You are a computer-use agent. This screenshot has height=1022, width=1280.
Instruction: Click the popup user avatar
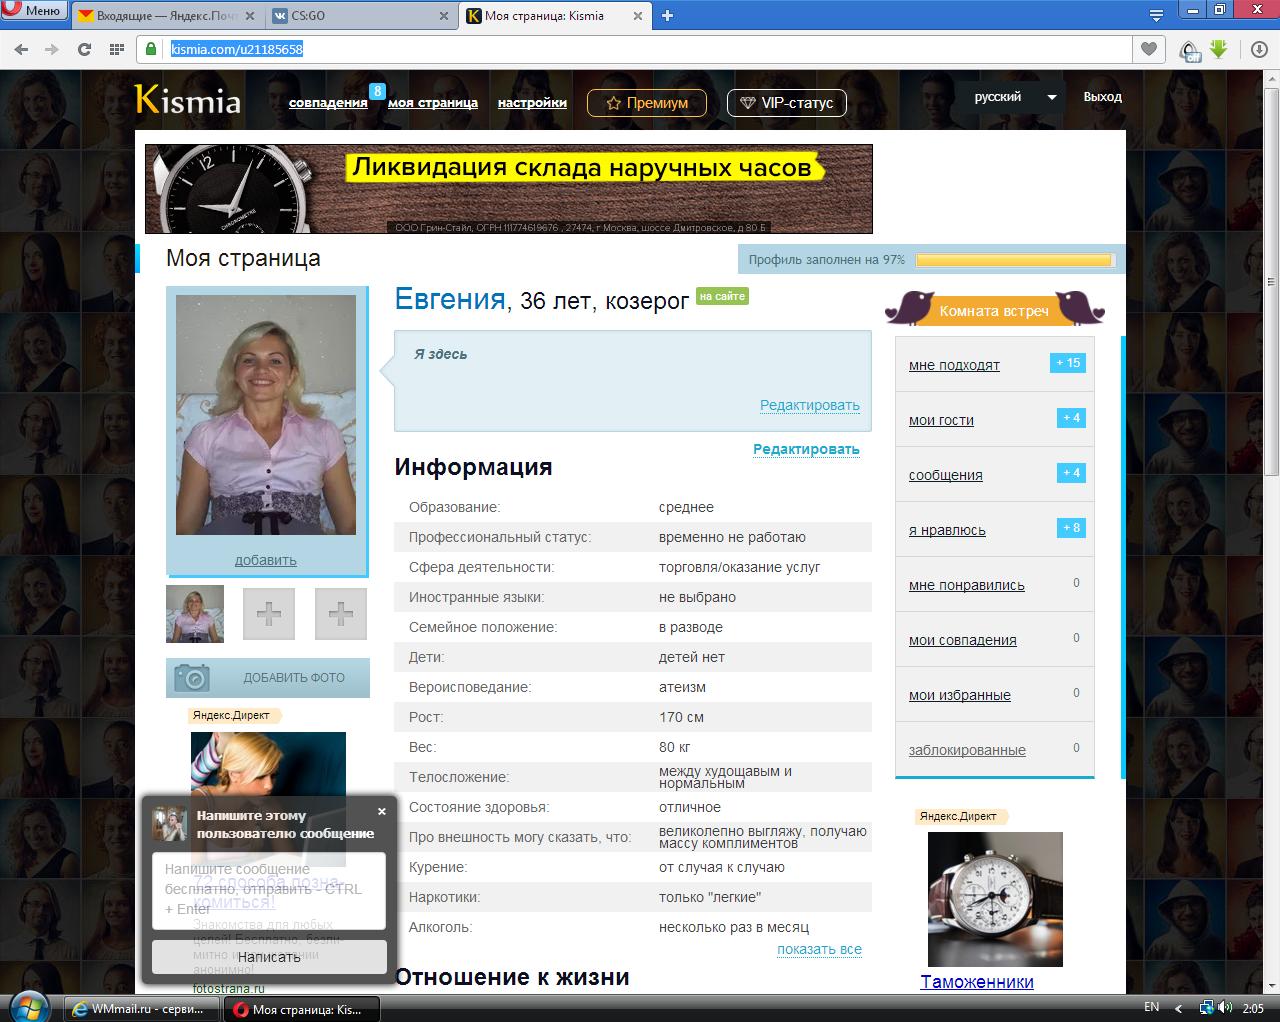tap(170, 824)
